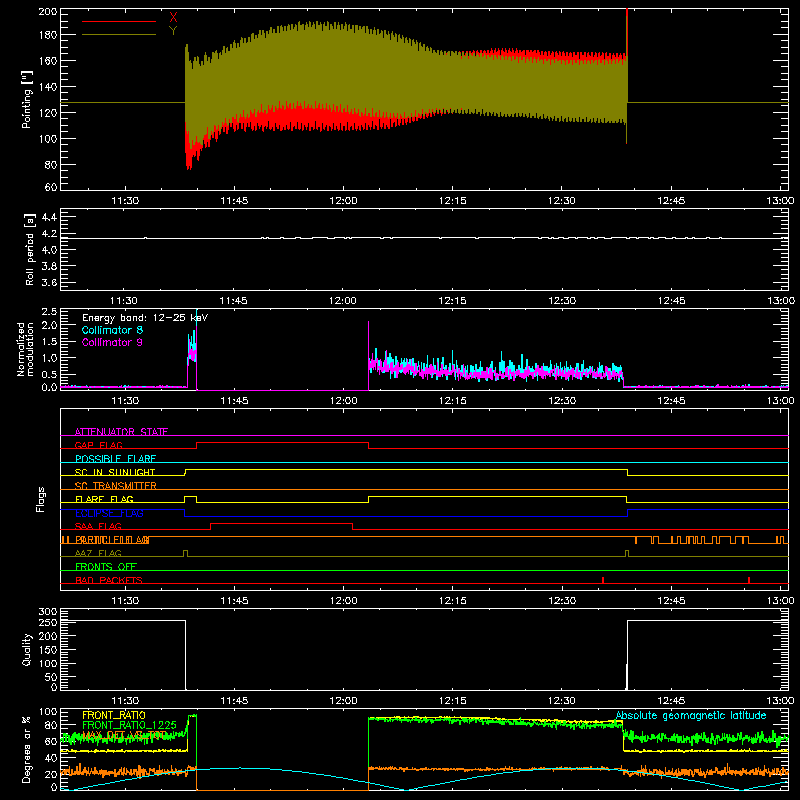The width and height of the screenshot is (800, 800).
Task: Click the ATTENUATOR_STATE flag label
Action: pos(121,432)
